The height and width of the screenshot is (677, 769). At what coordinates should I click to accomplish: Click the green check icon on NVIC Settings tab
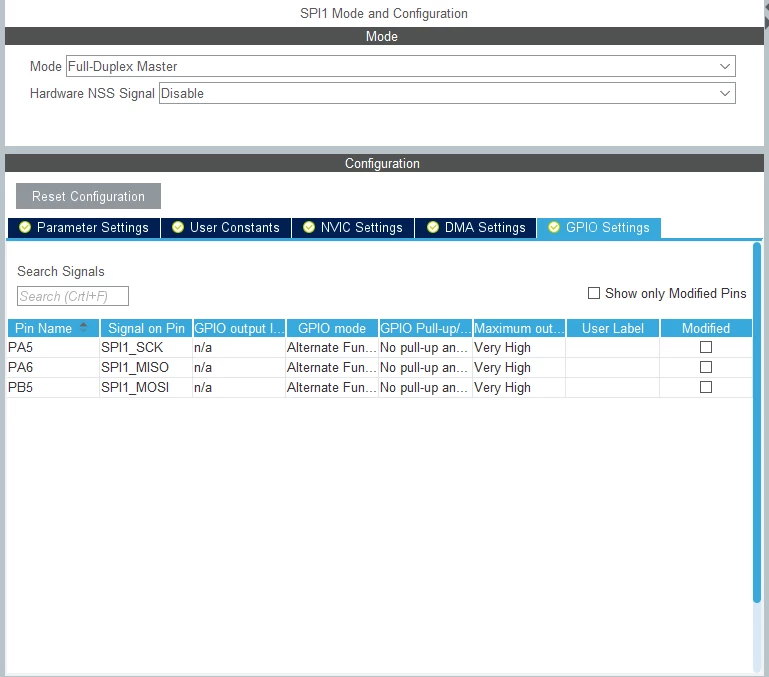click(309, 228)
